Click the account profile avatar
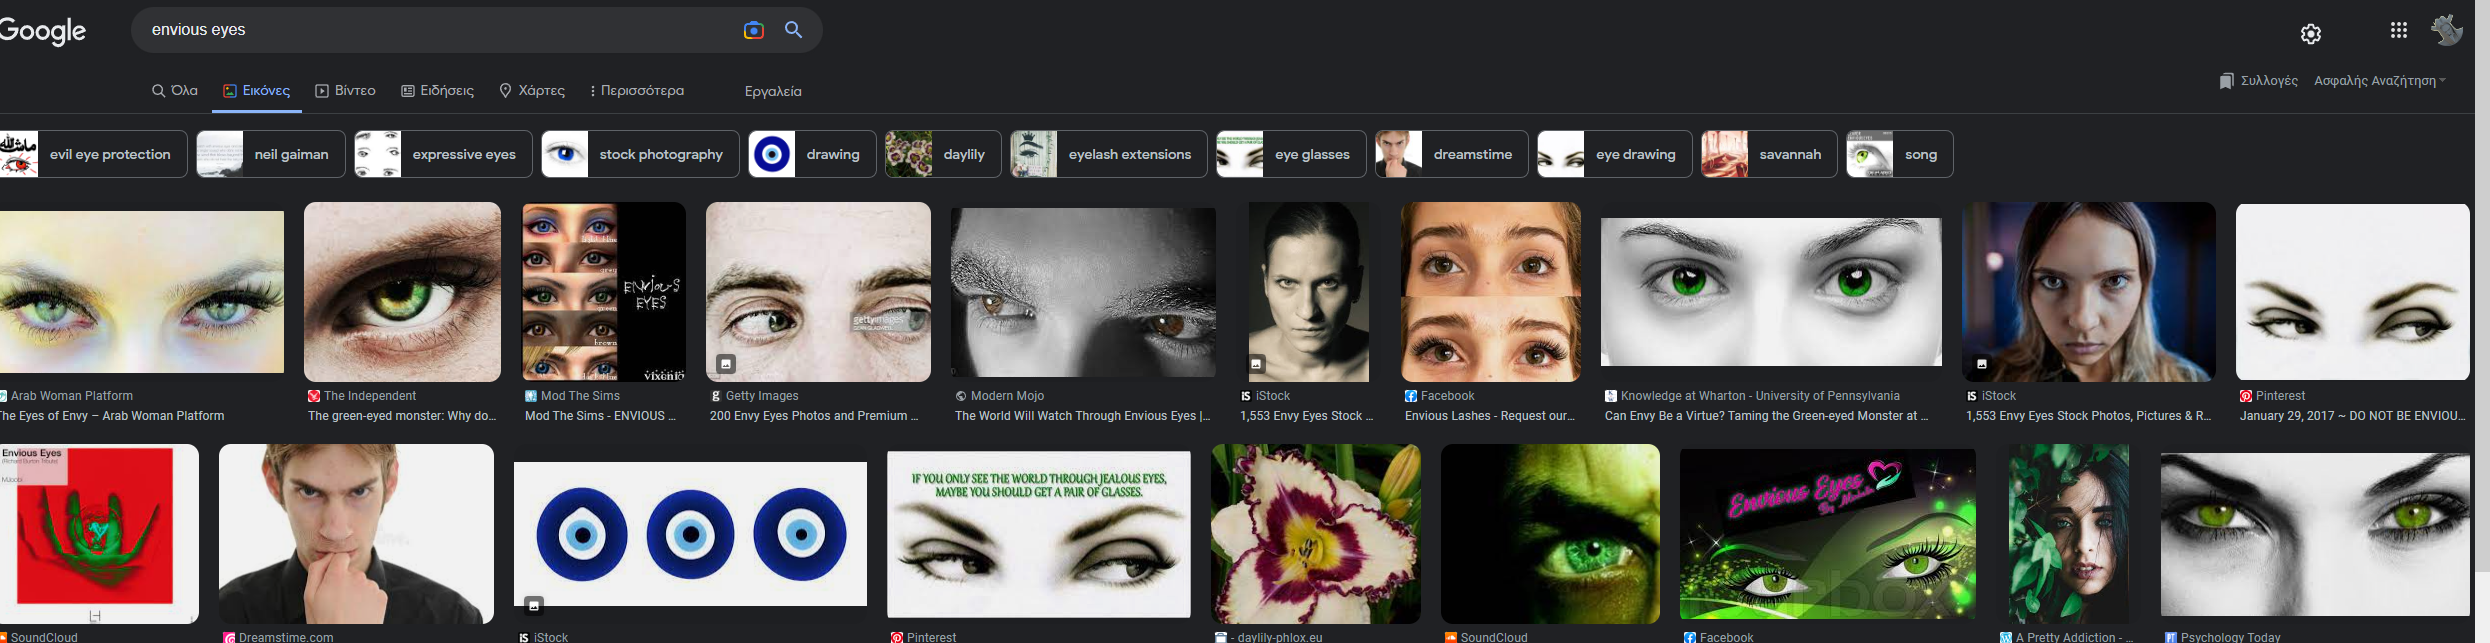This screenshot has width=2490, height=643. tap(2447, 30)
